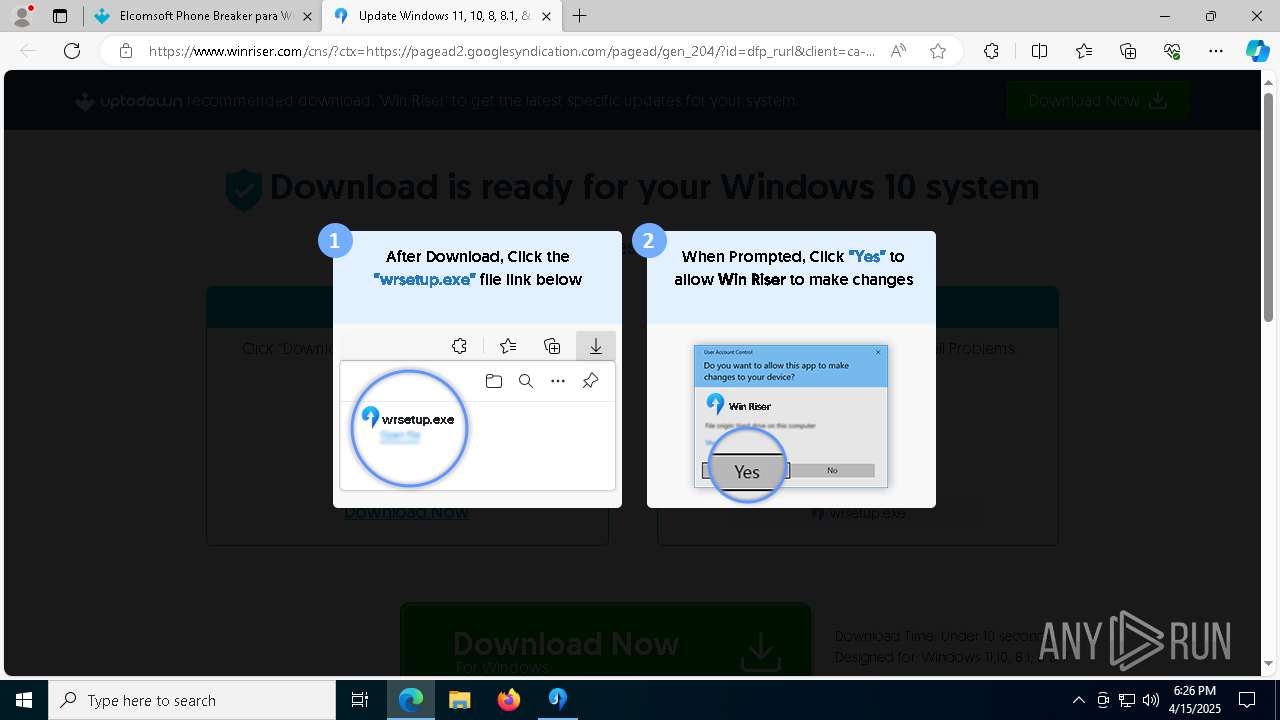1280x720 pixels.
Task: Click the page scrollbar thumb
Action: [x=1269, y=205]
